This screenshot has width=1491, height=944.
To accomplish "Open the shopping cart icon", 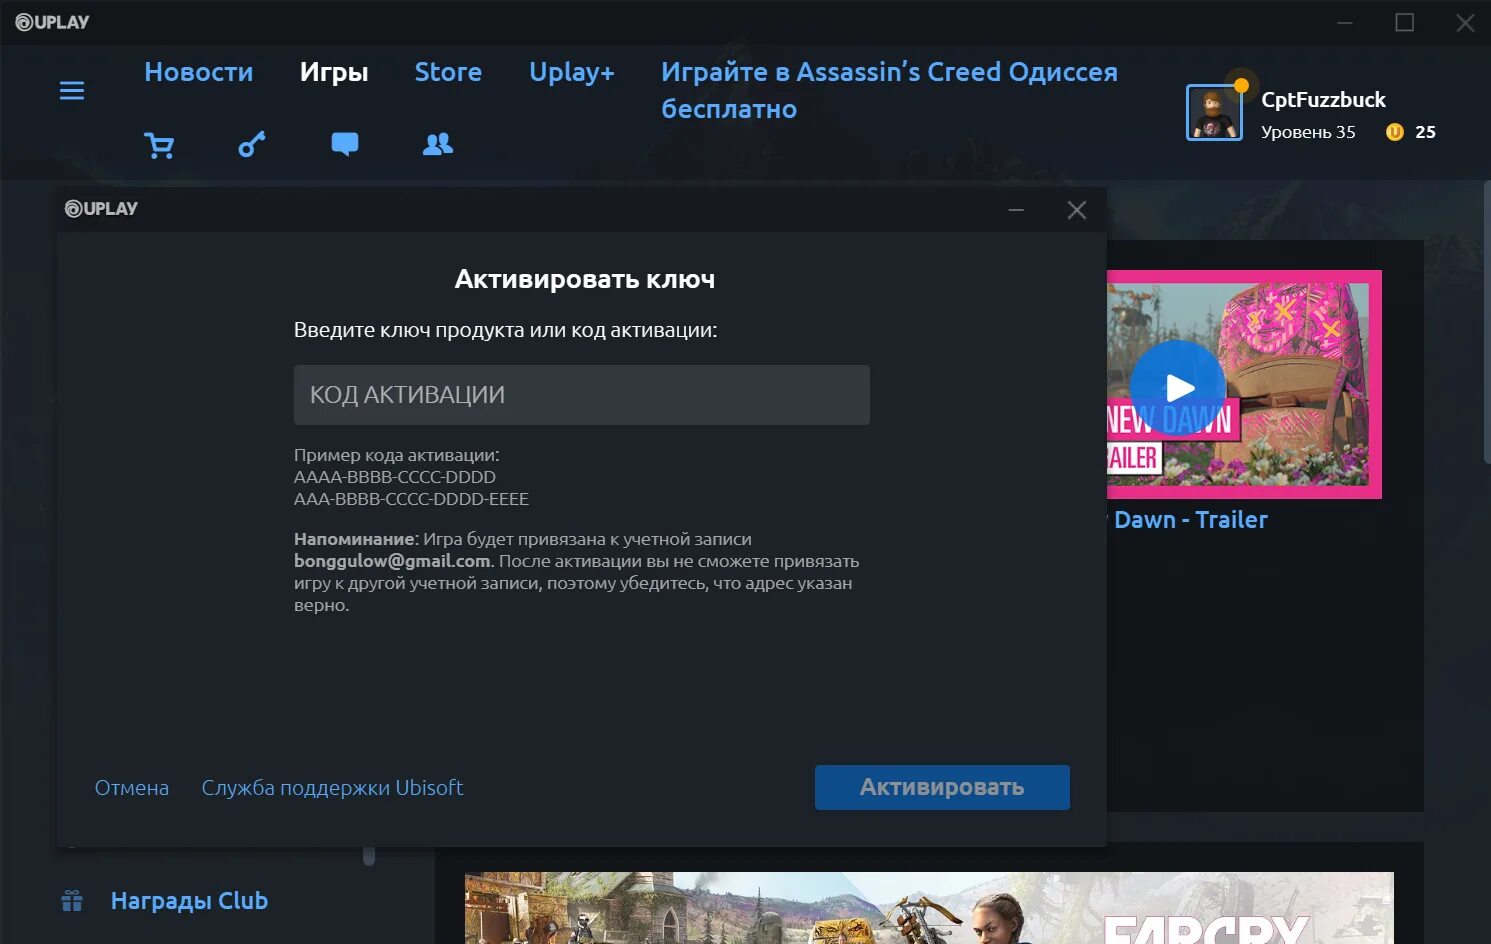I will point(159,146).
